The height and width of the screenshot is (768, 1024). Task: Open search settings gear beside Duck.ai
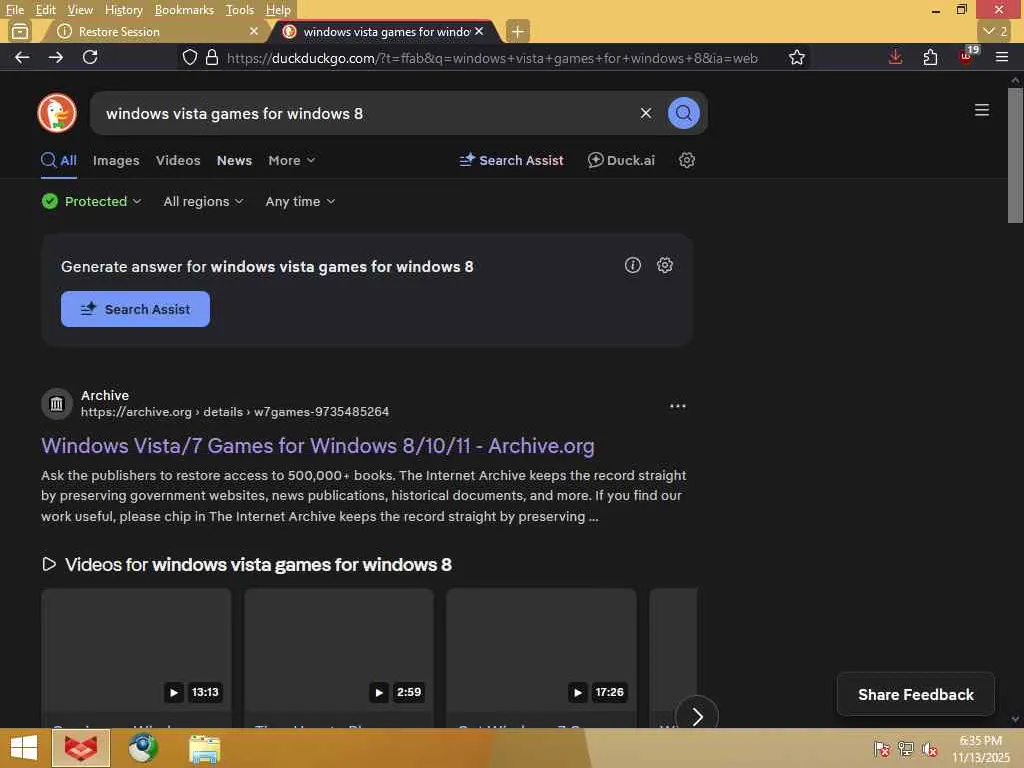[686, 161]
